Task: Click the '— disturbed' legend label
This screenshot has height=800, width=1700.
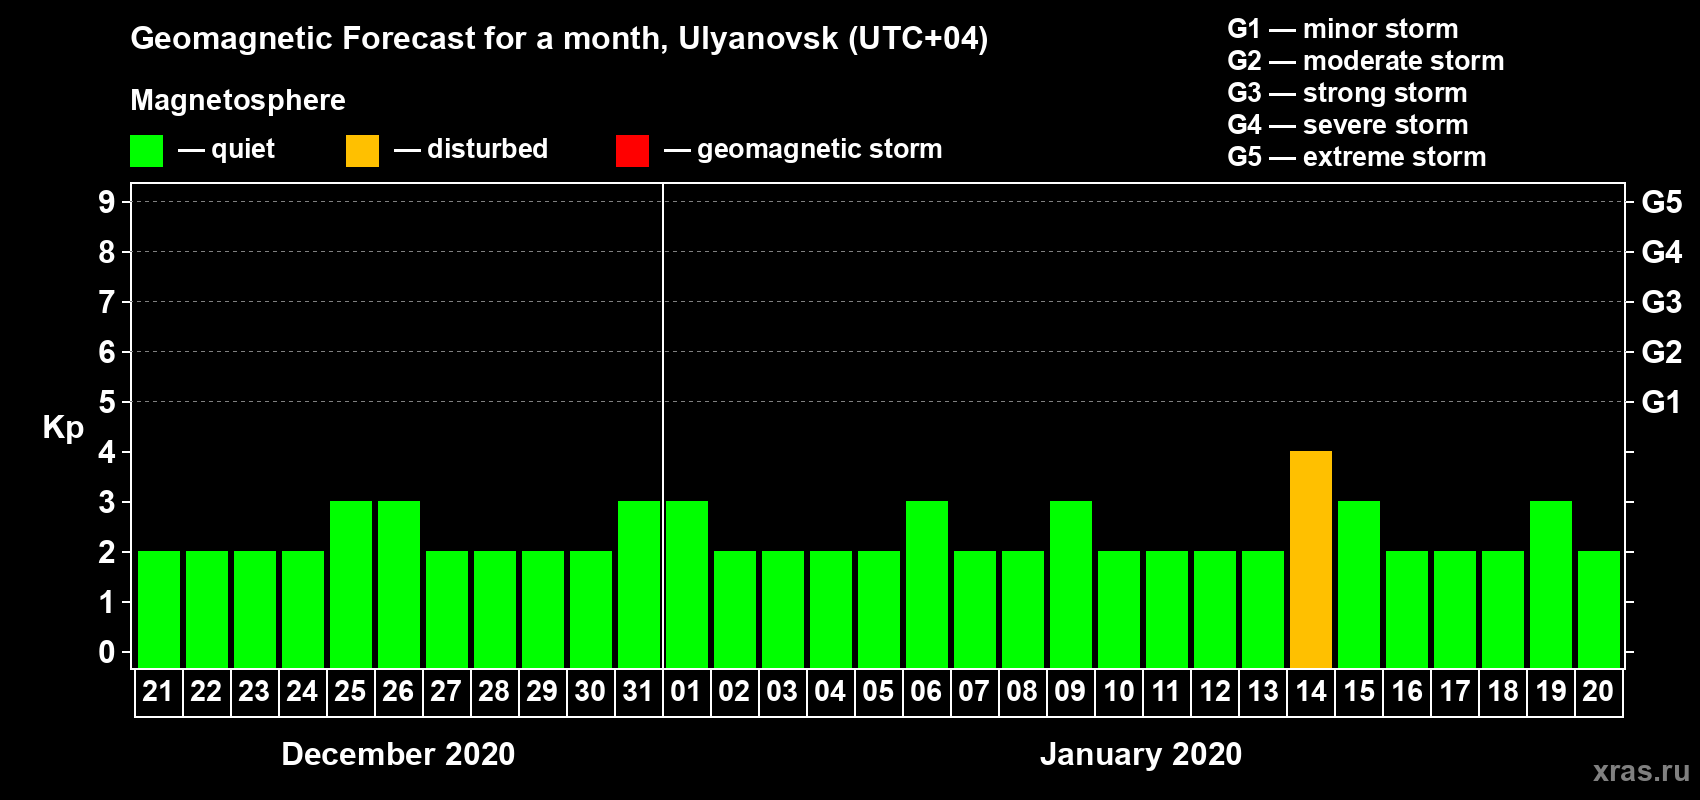Action: (471, 149)
